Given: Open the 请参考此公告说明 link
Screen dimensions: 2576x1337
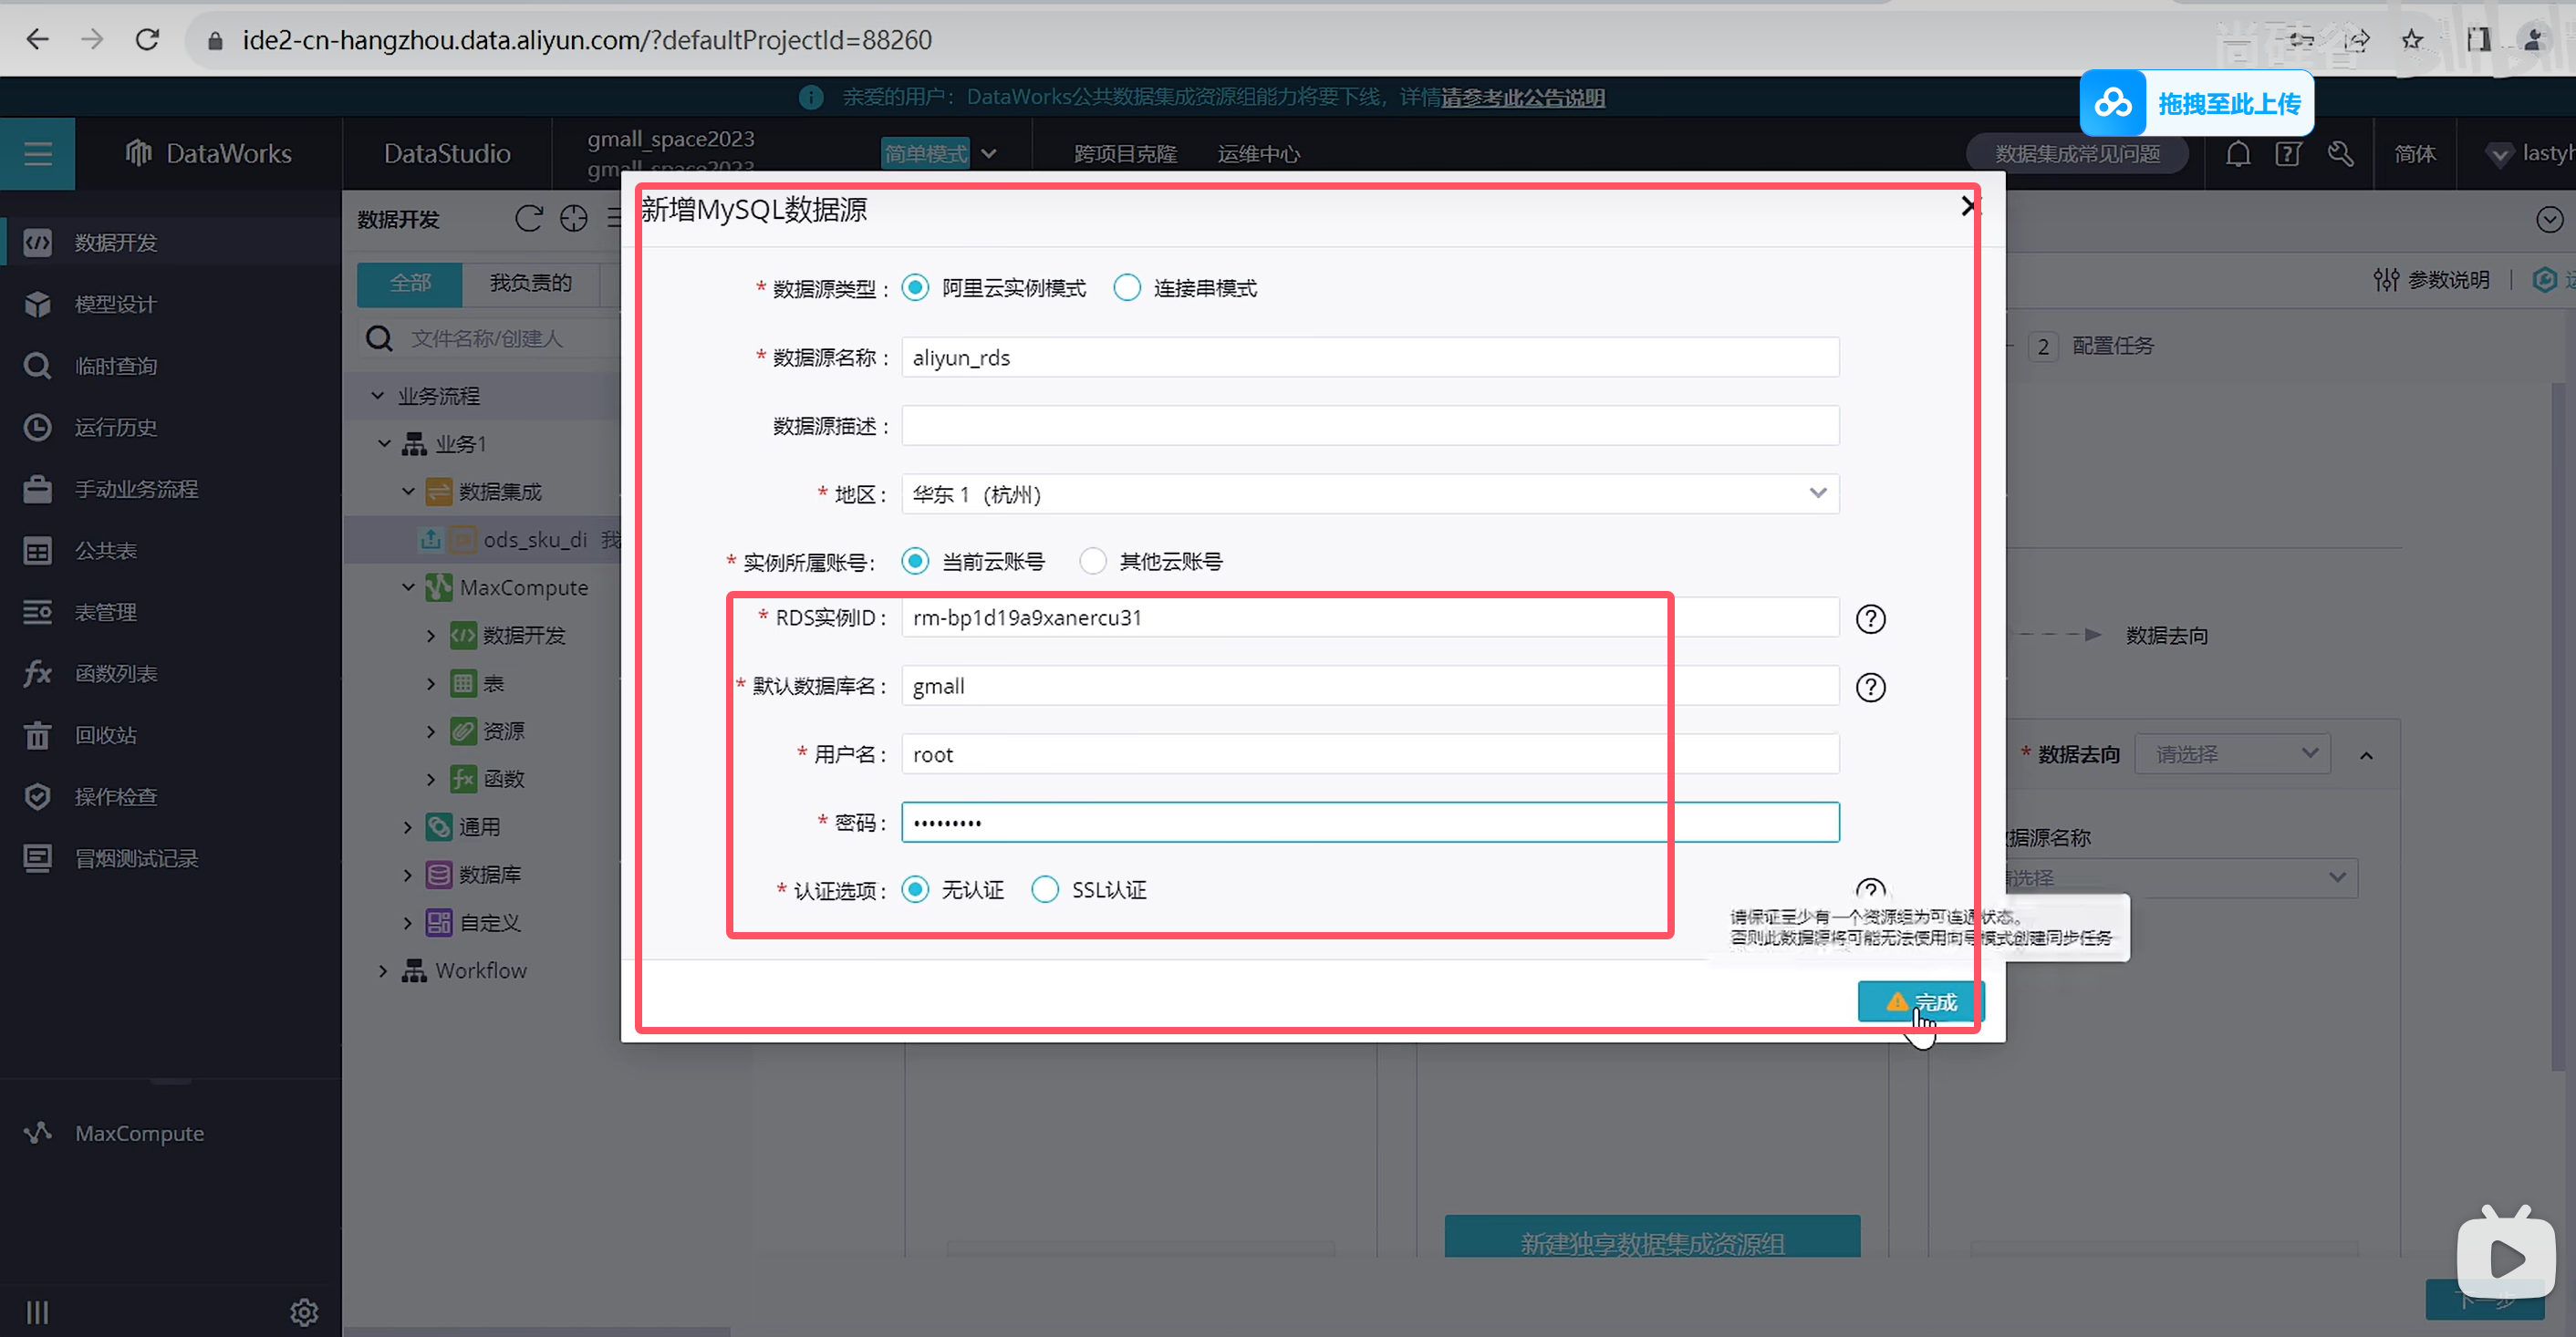Looking at the screenshot, I should pyautogui.click(x=1522, y=97).
